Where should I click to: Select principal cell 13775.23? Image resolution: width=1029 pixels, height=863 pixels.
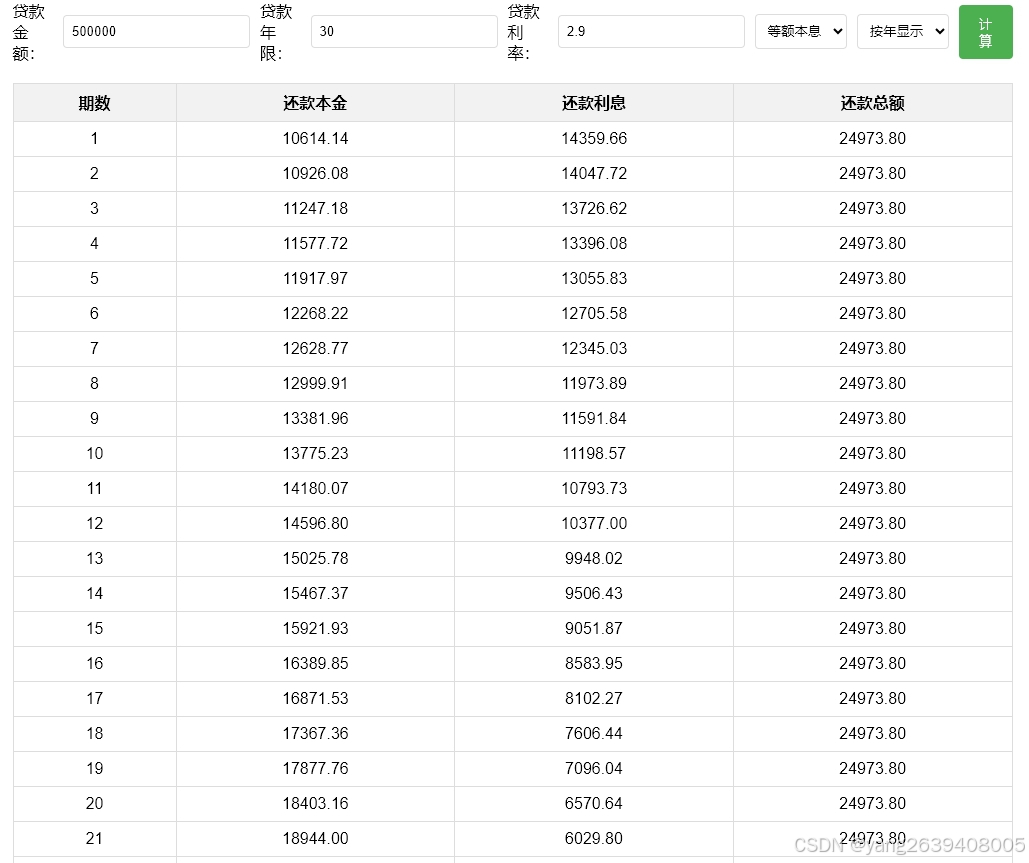(315, 453)
